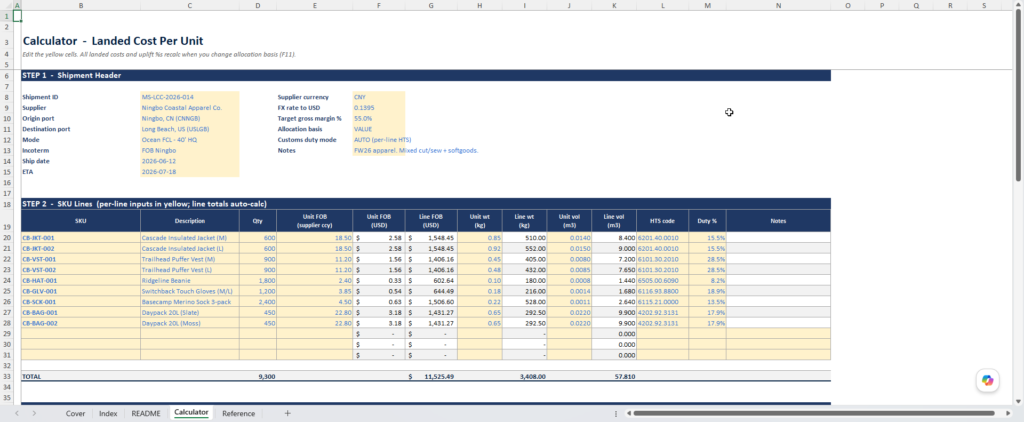Viewport: 1024px width, 422px height.
Task: Click Duty % cell 13.5%
Action: 707,302
